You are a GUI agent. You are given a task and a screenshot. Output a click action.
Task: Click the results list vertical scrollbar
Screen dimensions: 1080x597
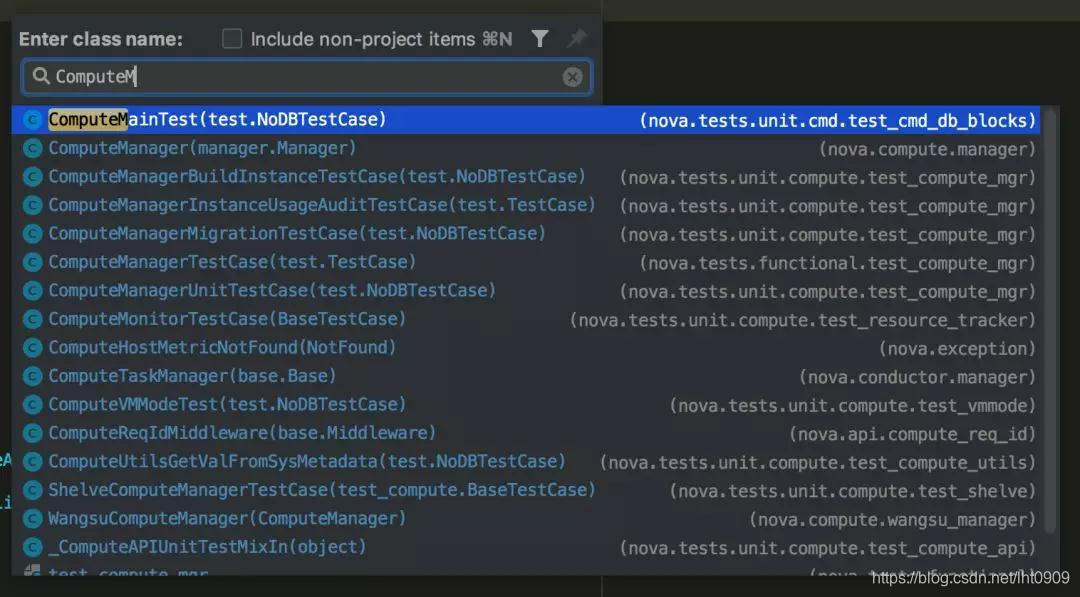pyautogui.click(x=1050, y=320)
